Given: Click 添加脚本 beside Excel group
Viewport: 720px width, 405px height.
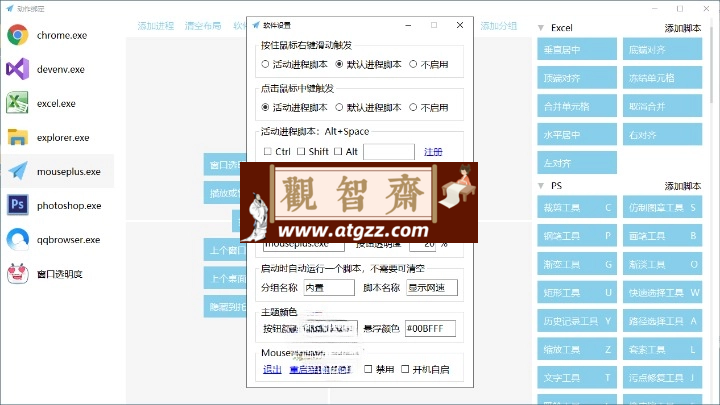Looking at the screenshot, I should (x=683, y=28).
